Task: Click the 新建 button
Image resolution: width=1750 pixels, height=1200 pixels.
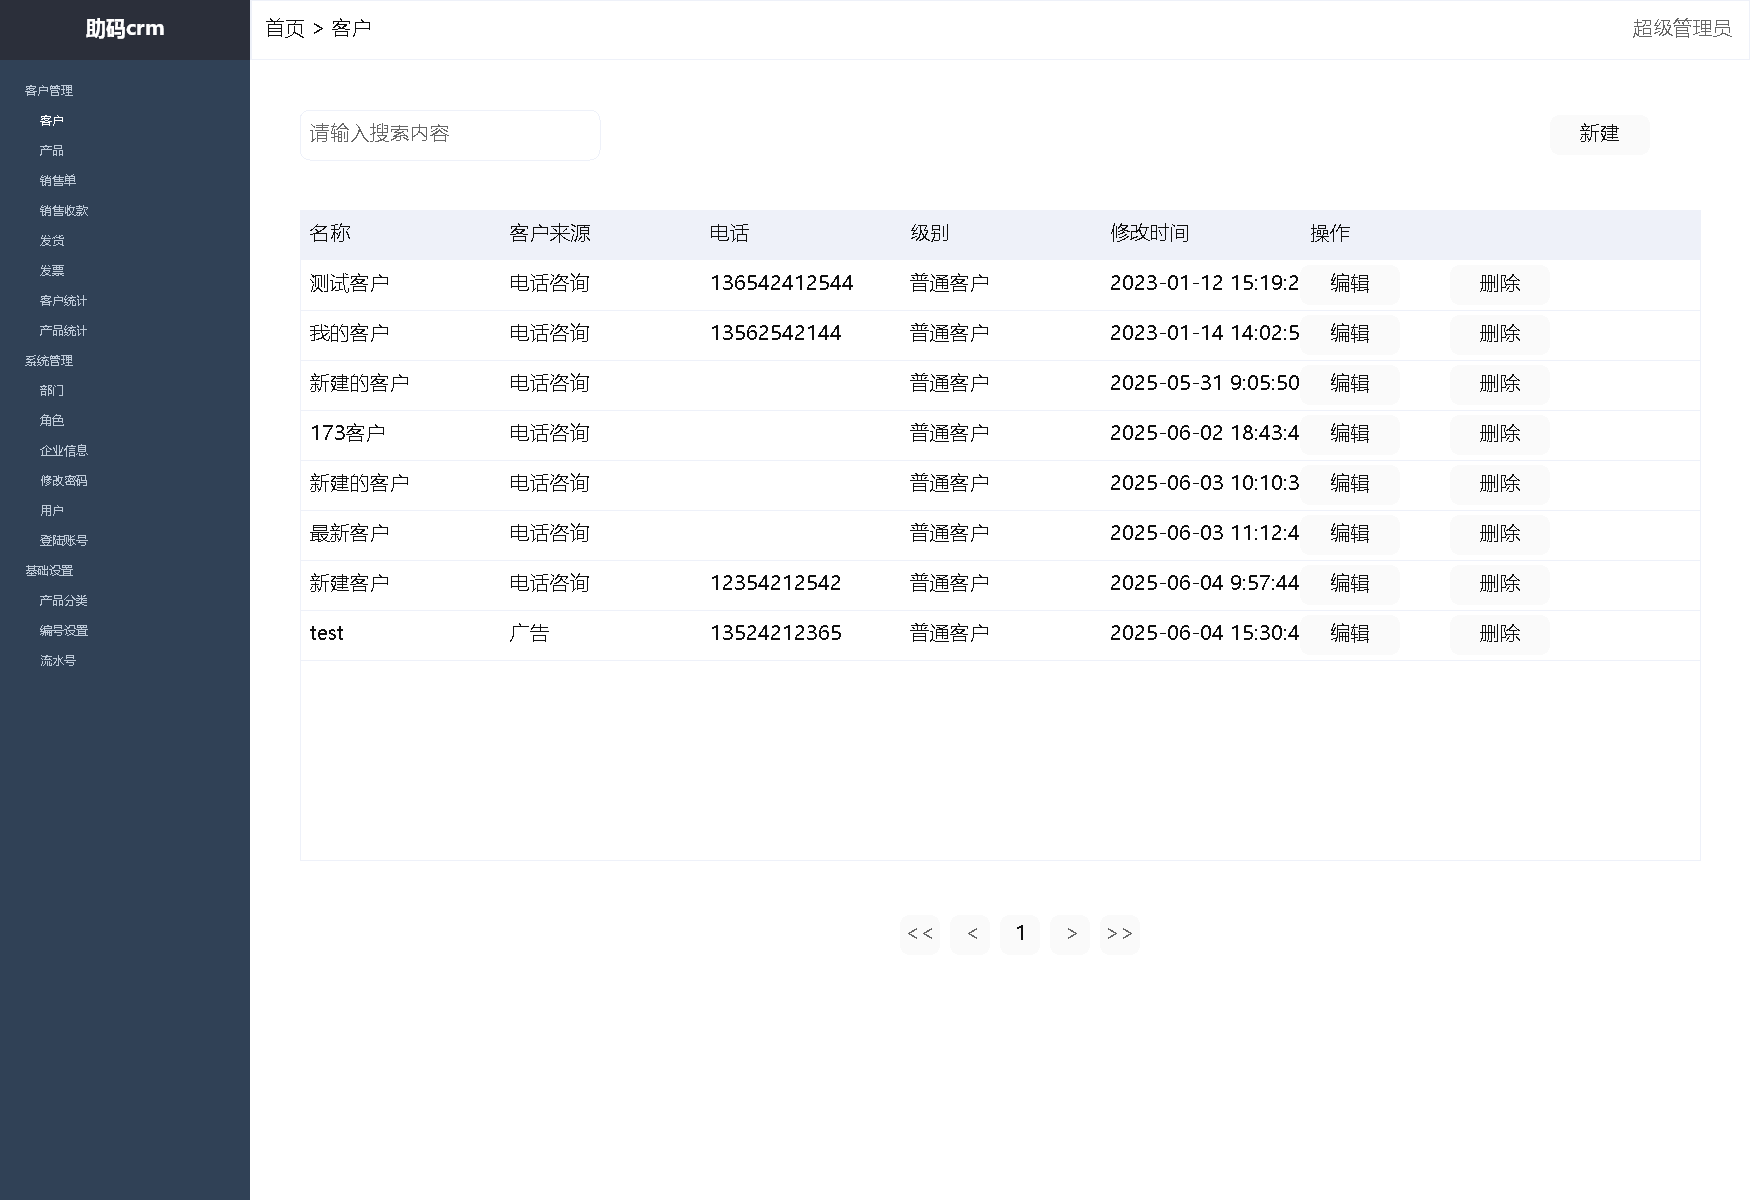Action: [x=1599, y=134]
